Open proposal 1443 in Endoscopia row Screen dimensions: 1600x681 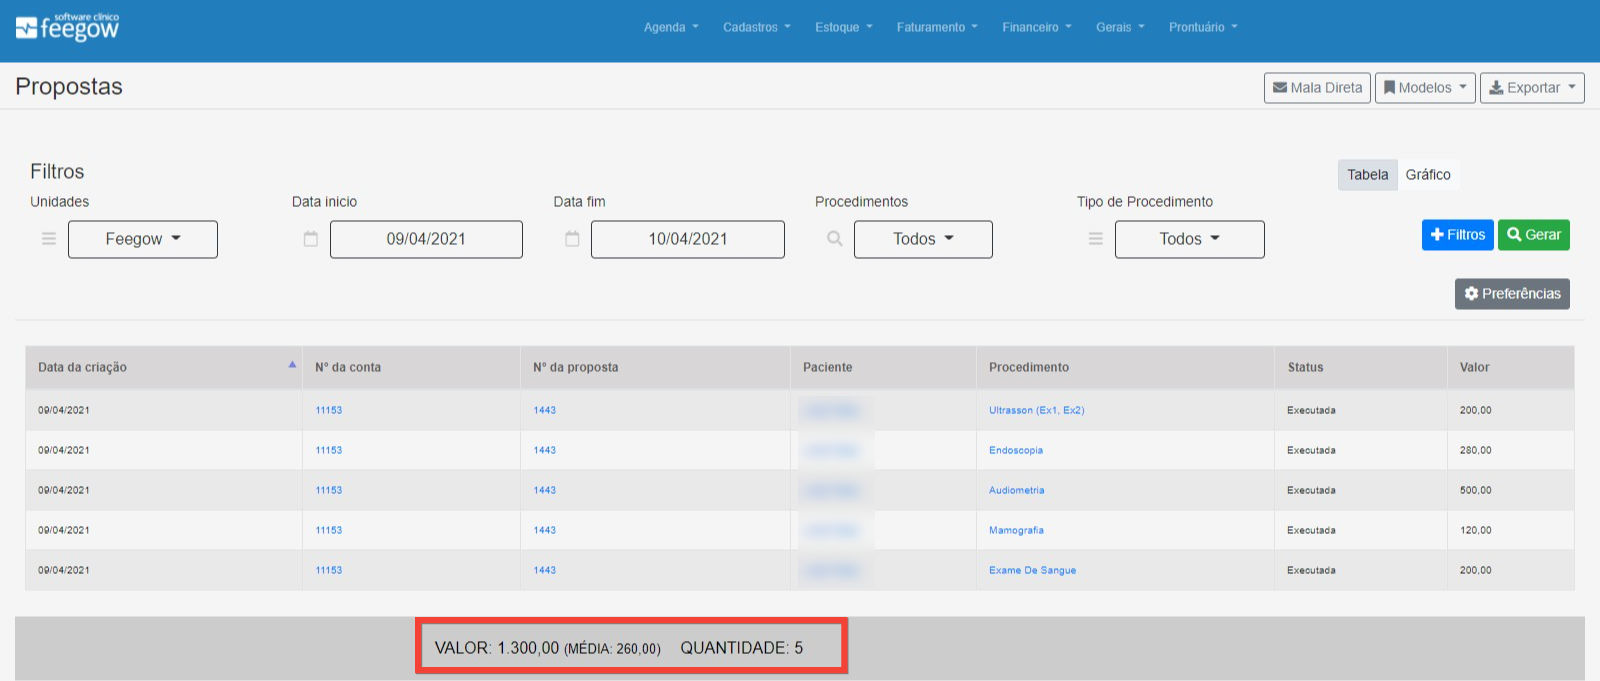(545, 450)
